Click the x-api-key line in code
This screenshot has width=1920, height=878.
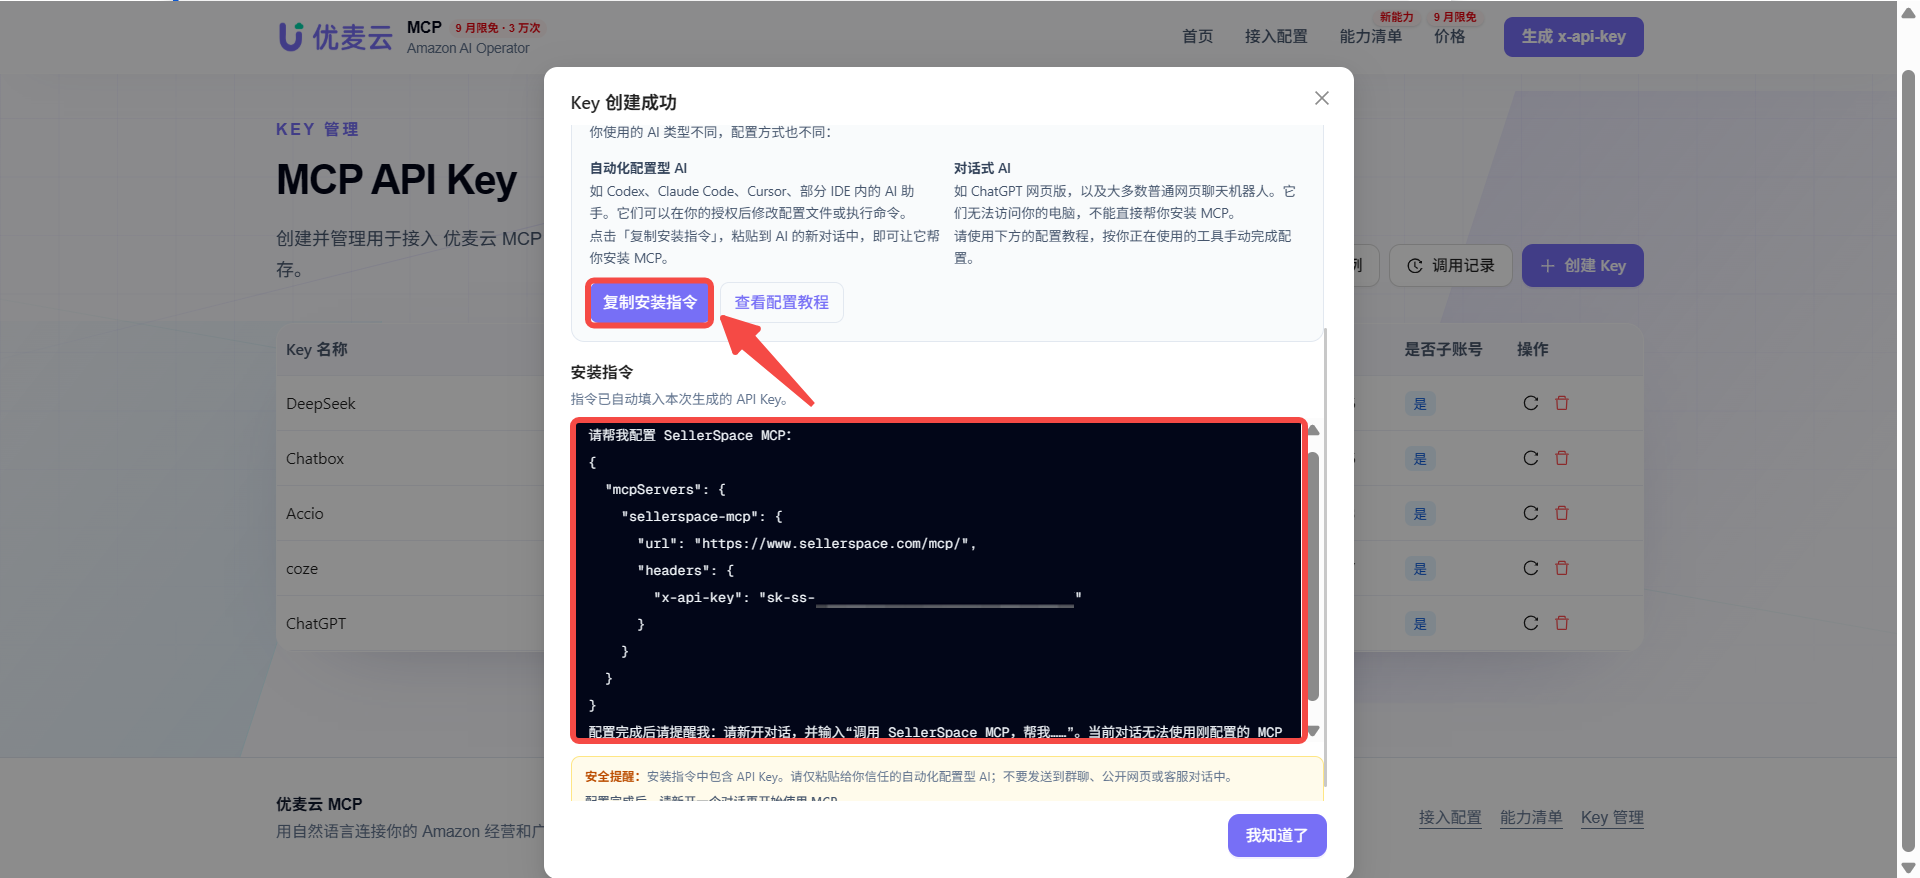(867, 597)
